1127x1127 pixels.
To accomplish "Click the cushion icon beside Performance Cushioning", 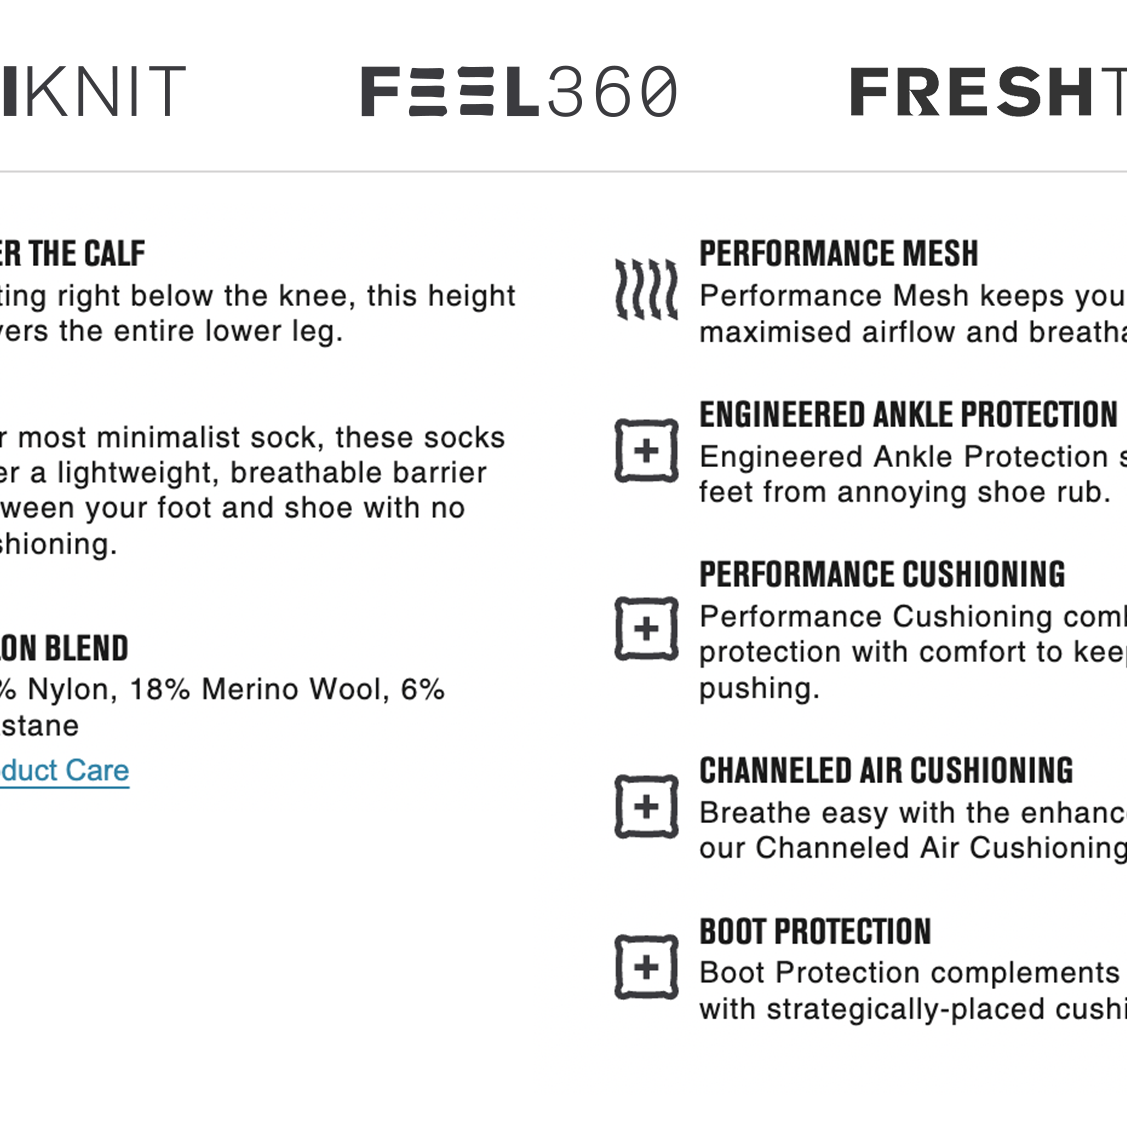I will [x=646, y=628].
